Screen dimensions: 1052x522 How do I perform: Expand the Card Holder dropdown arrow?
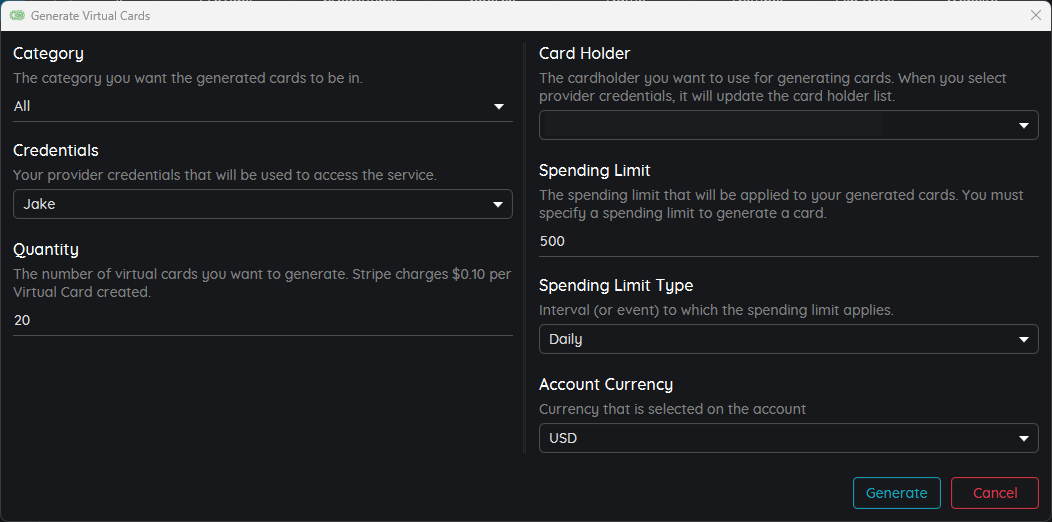pyautogui.click(x=1024, y=125)
